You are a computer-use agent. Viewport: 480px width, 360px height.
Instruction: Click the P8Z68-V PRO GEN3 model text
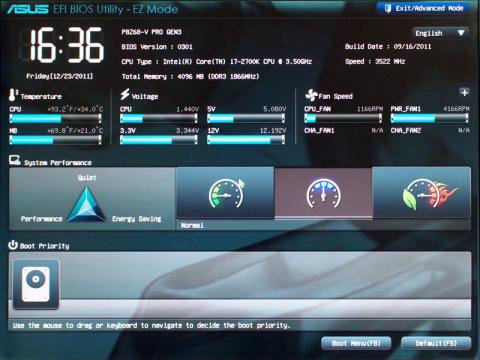[x=151, y=32]
